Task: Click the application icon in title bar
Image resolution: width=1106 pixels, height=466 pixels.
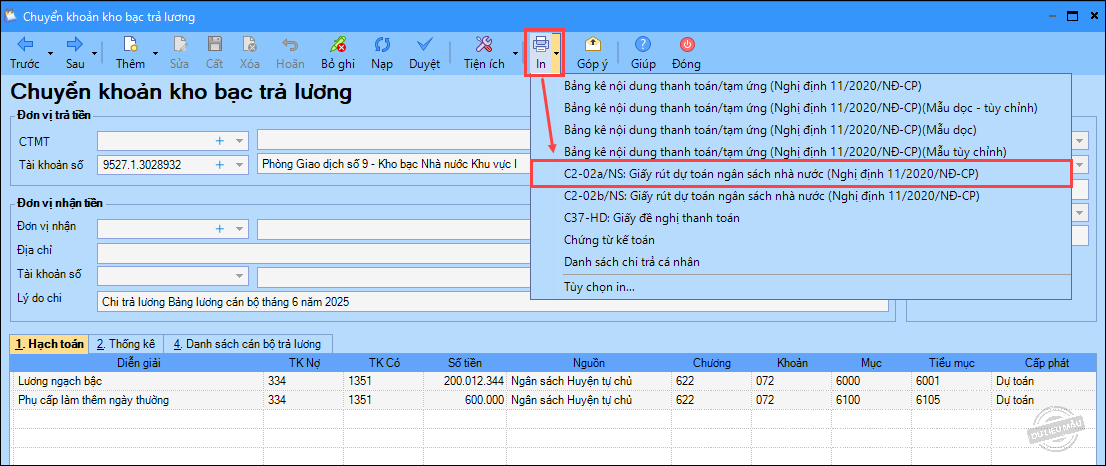Action: (x=11, y=15)
